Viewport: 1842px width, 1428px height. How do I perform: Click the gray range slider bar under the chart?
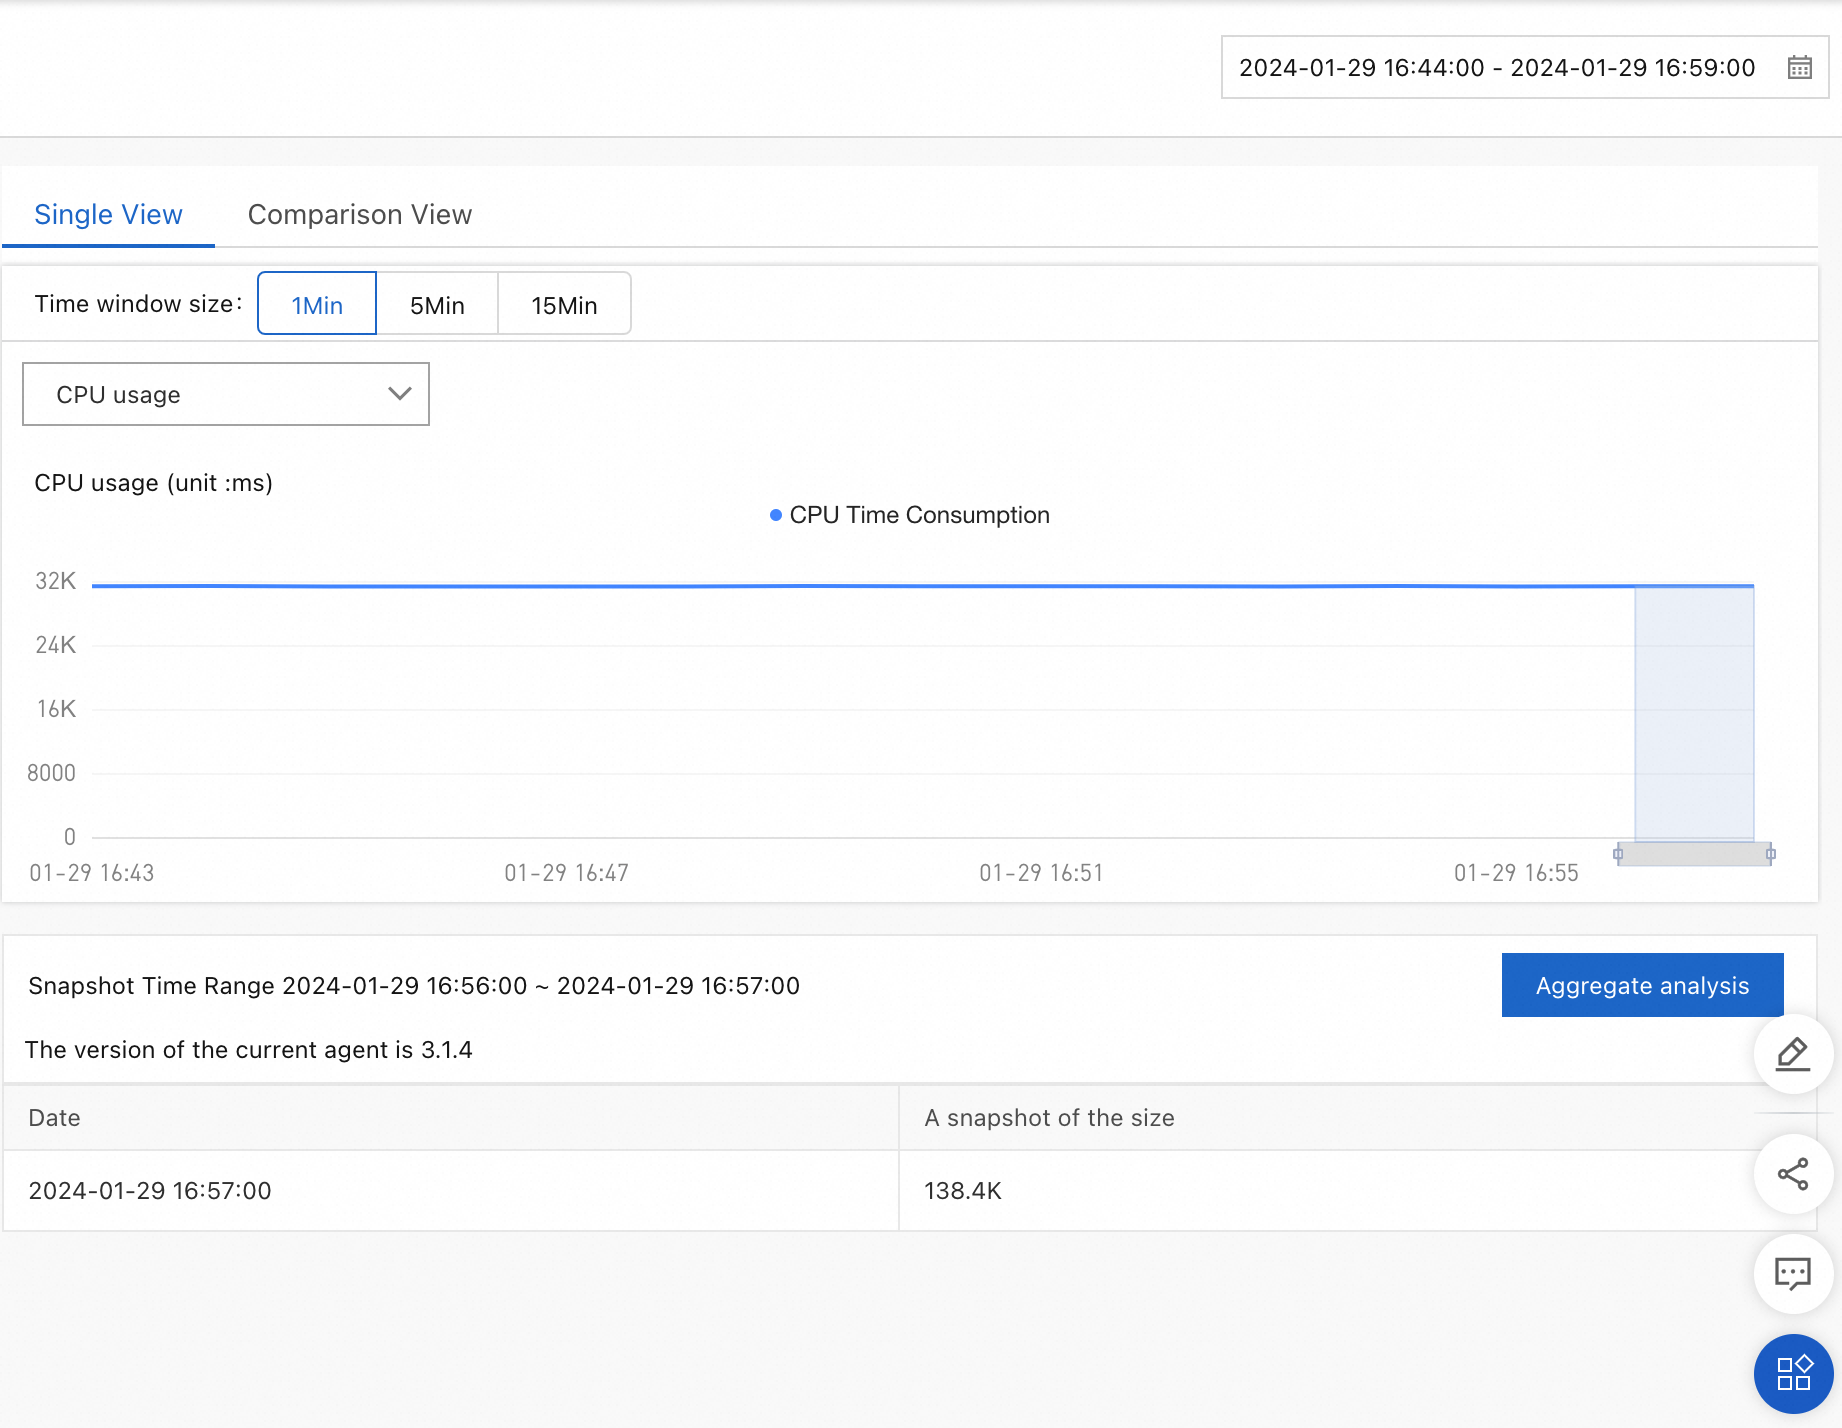click(x=1694, y=854)
